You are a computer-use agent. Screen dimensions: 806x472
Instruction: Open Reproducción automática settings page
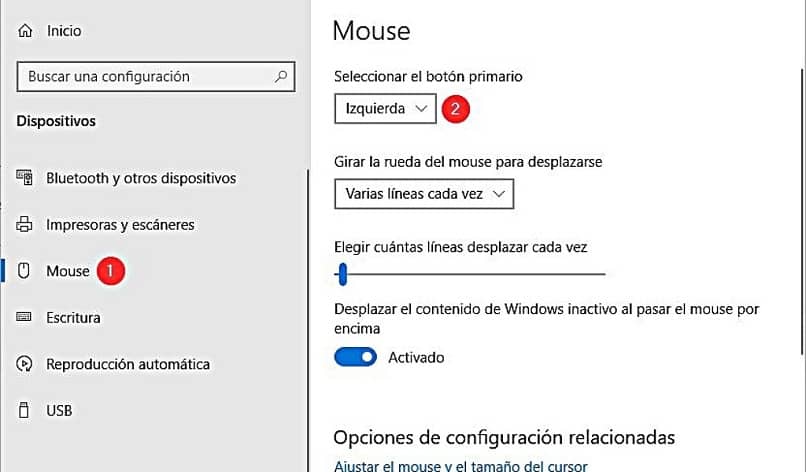128,364
